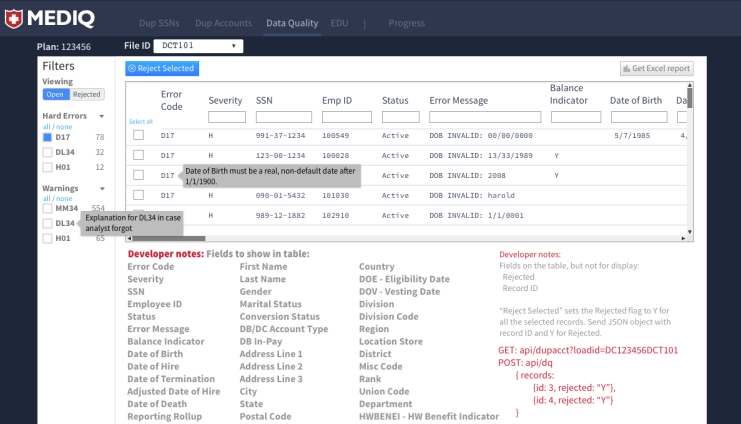Check the row with SSN 991-37-1234

138,135
